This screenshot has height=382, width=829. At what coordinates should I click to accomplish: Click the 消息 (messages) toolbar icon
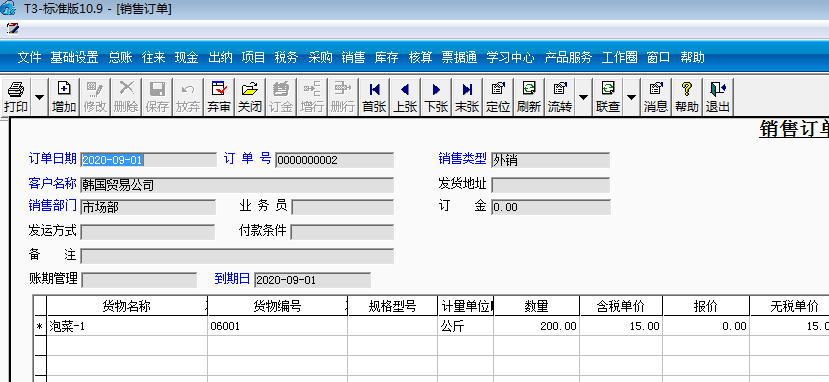pyautogui.click(x=656, y=97)
